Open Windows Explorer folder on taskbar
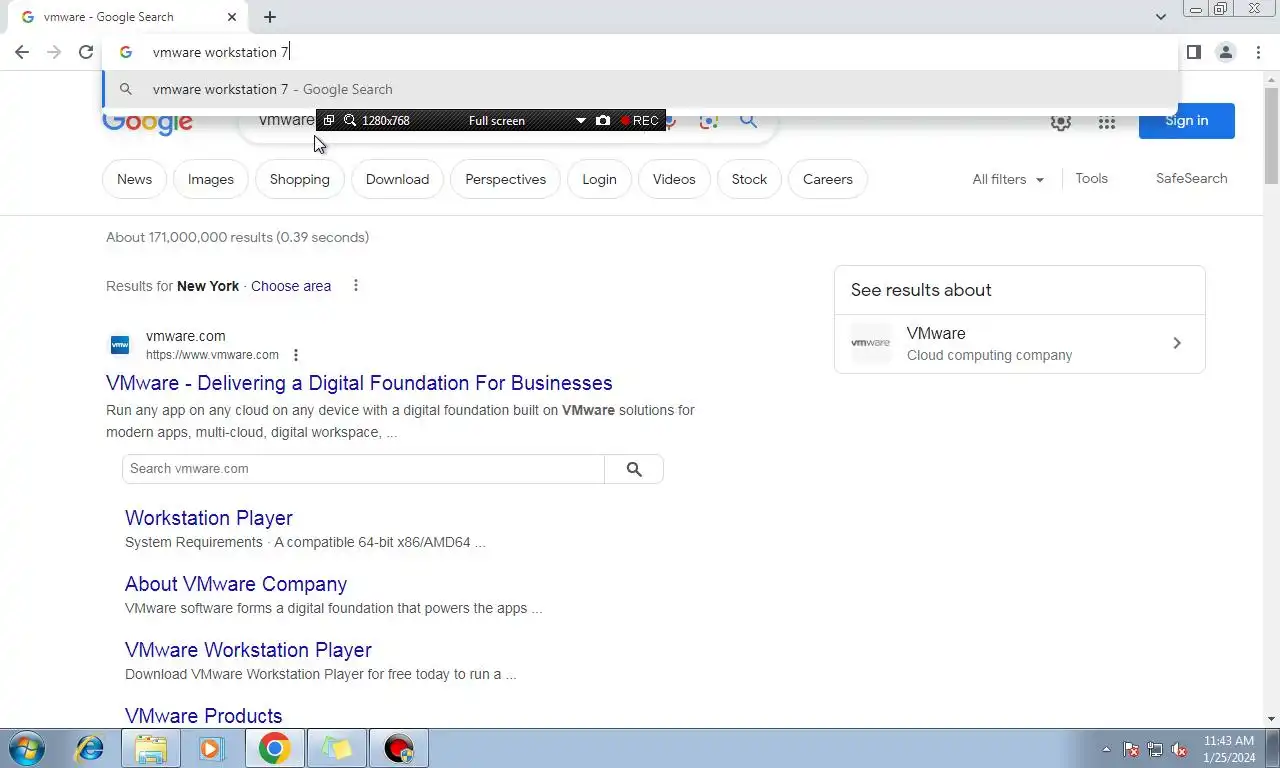 point(151,748)
